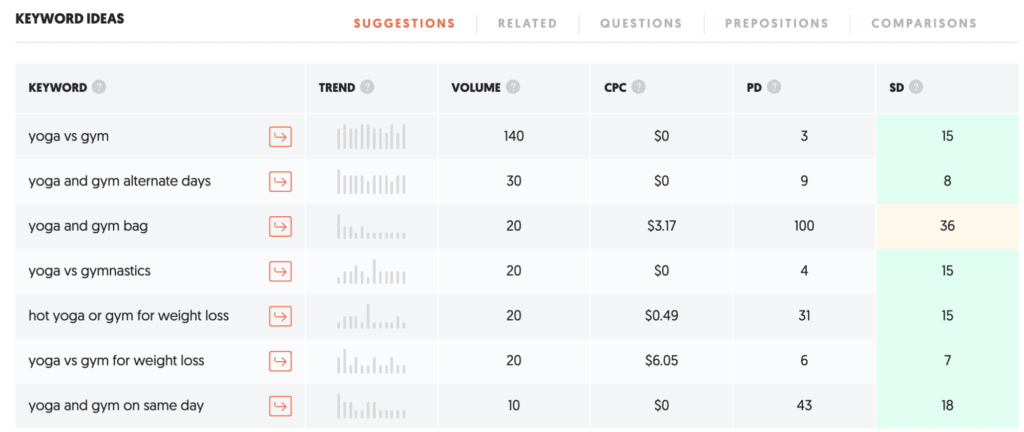Click the 'yoga vs gym' keyword
The height and width of the screenshot is (432, 1024).
[x=69, y=136]
